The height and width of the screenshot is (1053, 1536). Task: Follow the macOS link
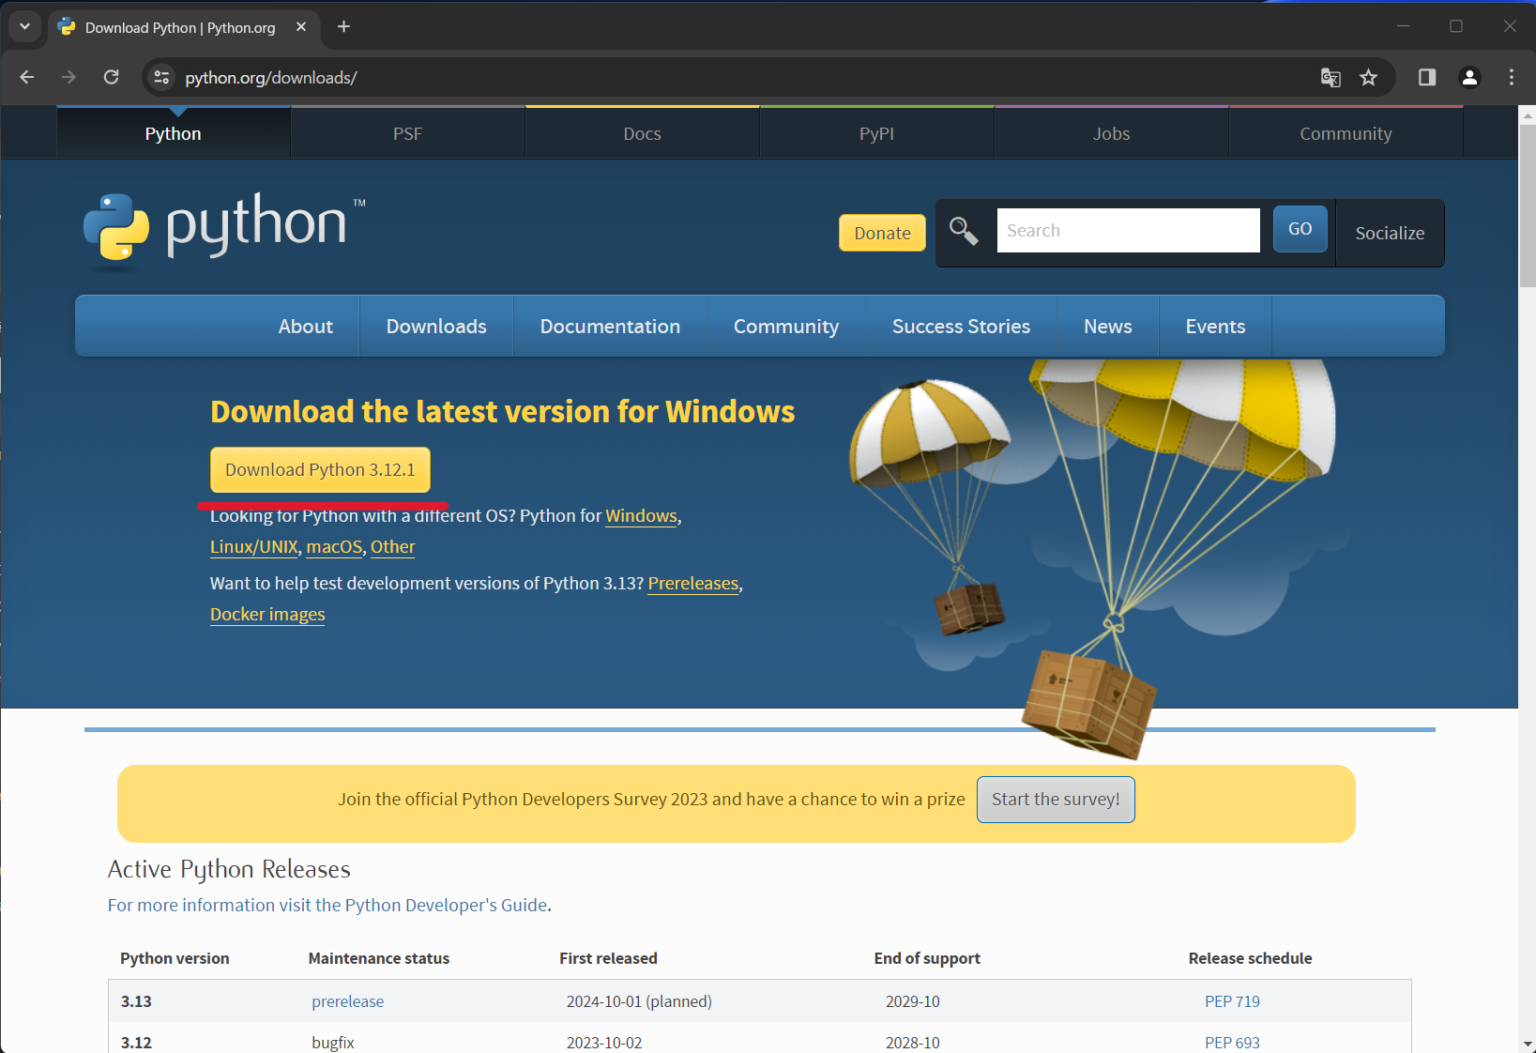pos(334,547)
